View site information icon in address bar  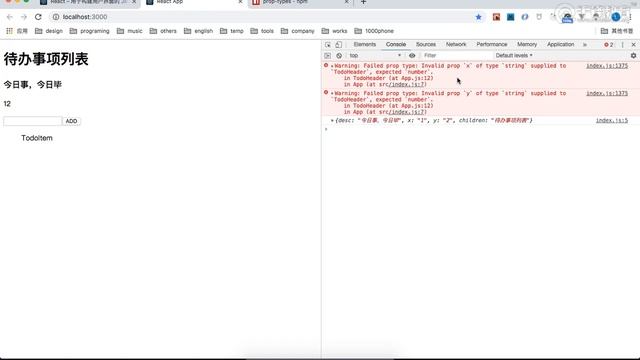56,17
